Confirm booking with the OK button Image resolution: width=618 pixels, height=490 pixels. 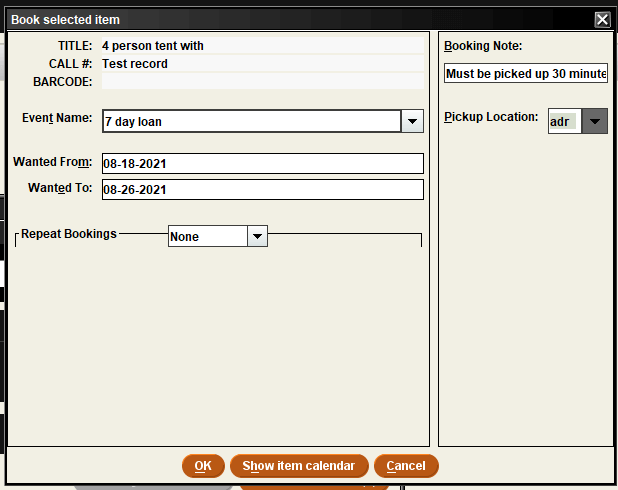(203, 466)
